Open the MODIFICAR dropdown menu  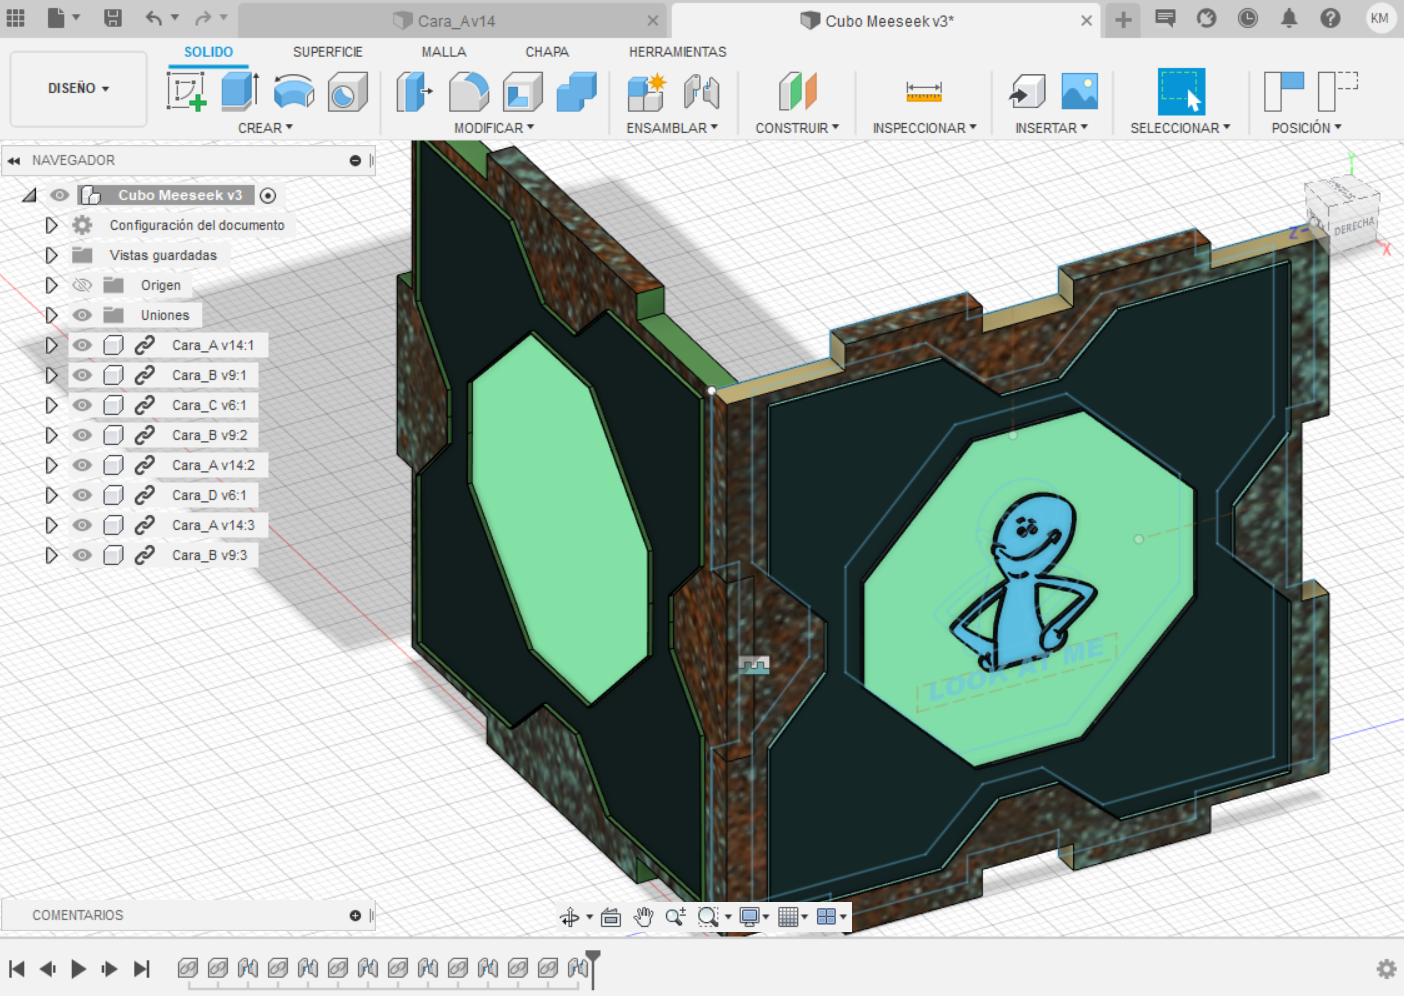tap(494, 128)
